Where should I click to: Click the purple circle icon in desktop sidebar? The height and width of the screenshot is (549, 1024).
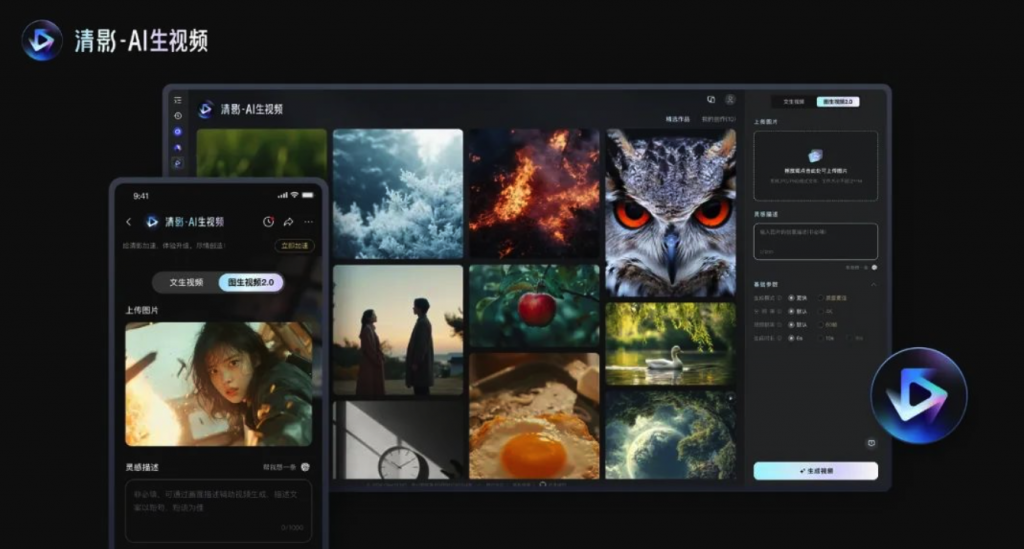(x=178, y=131)
